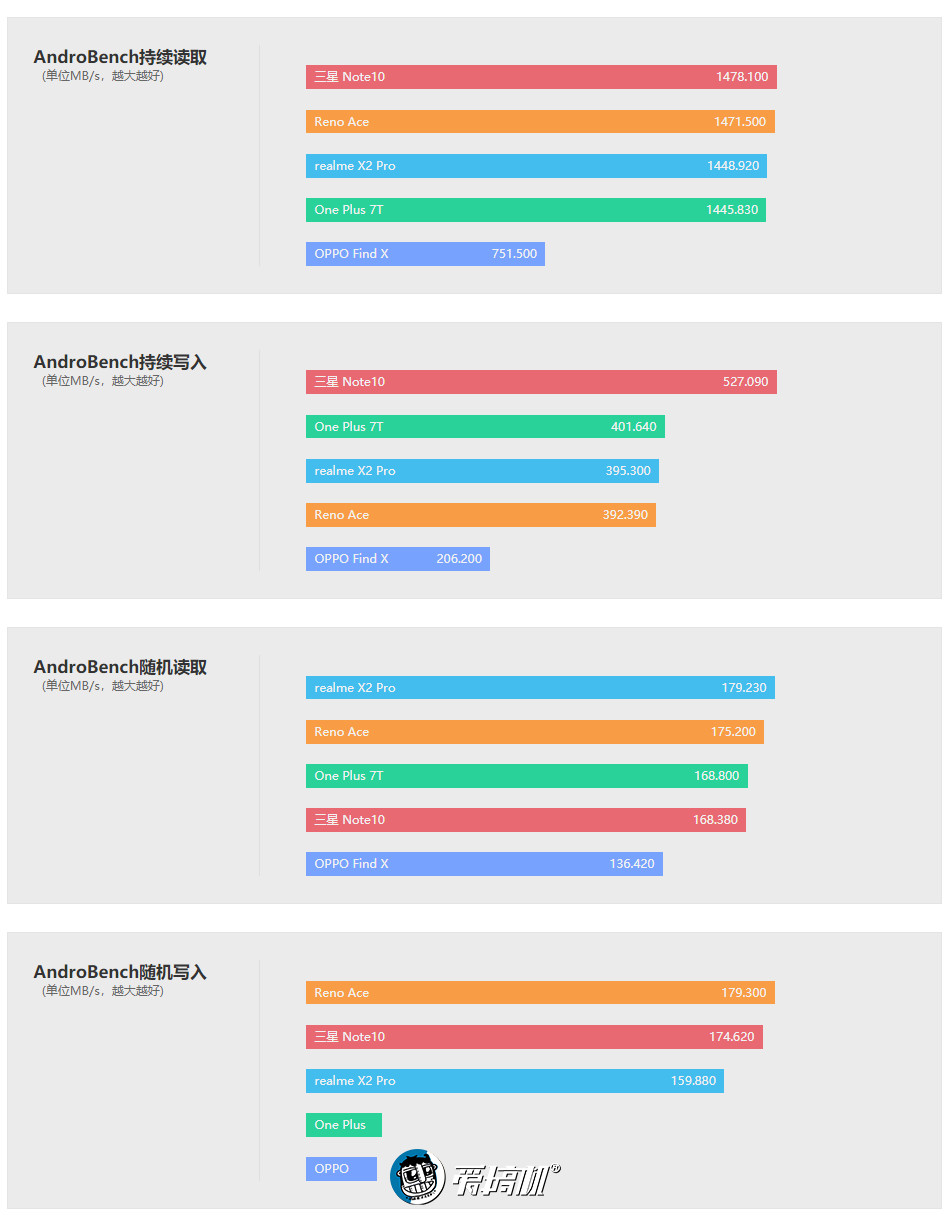This screenshot has width=951, height=1215.
Task: Click the cartoon mascot watermark logo
Action: pyautogui.click(x=418, y=1176)
